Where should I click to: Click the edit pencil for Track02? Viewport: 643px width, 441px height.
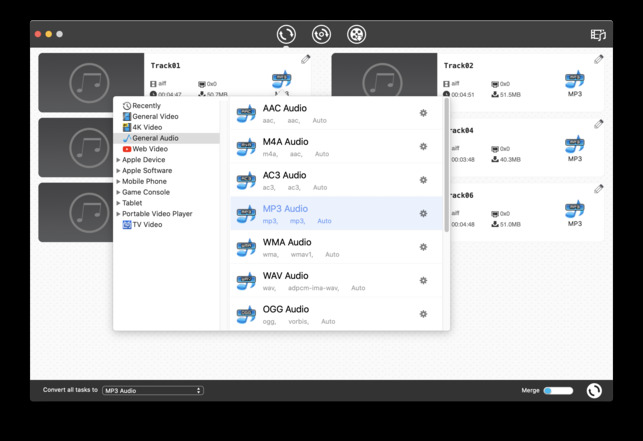click(x=599, y=59)
